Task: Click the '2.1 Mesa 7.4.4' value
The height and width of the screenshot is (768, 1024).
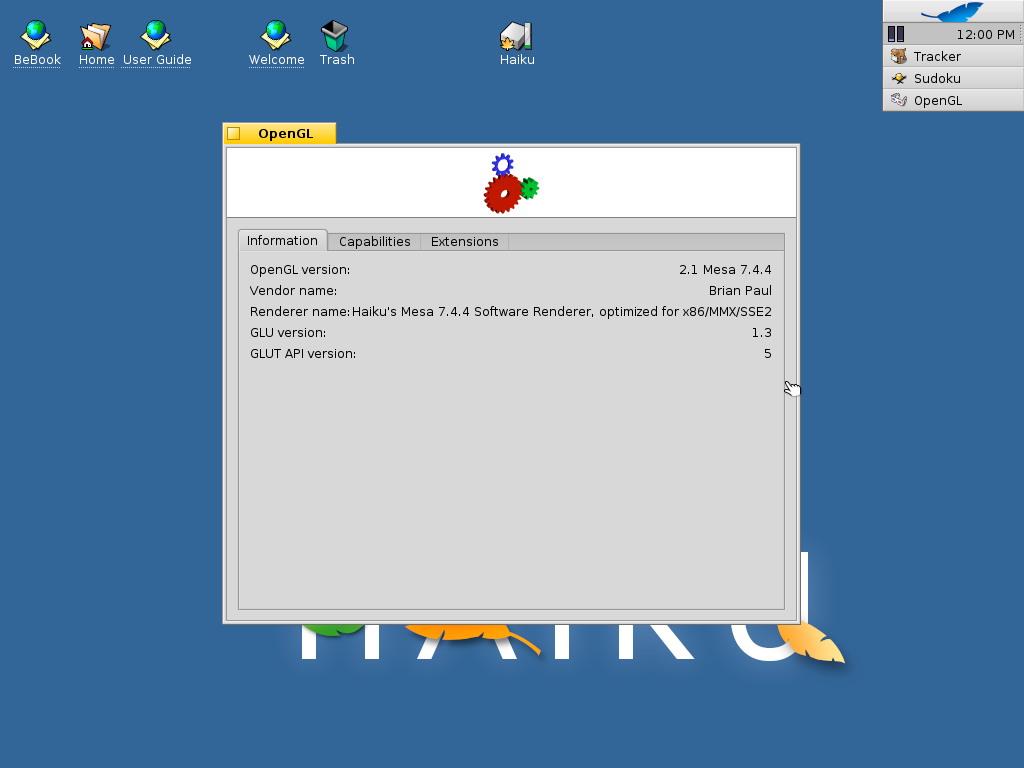Action: [725, 270]
